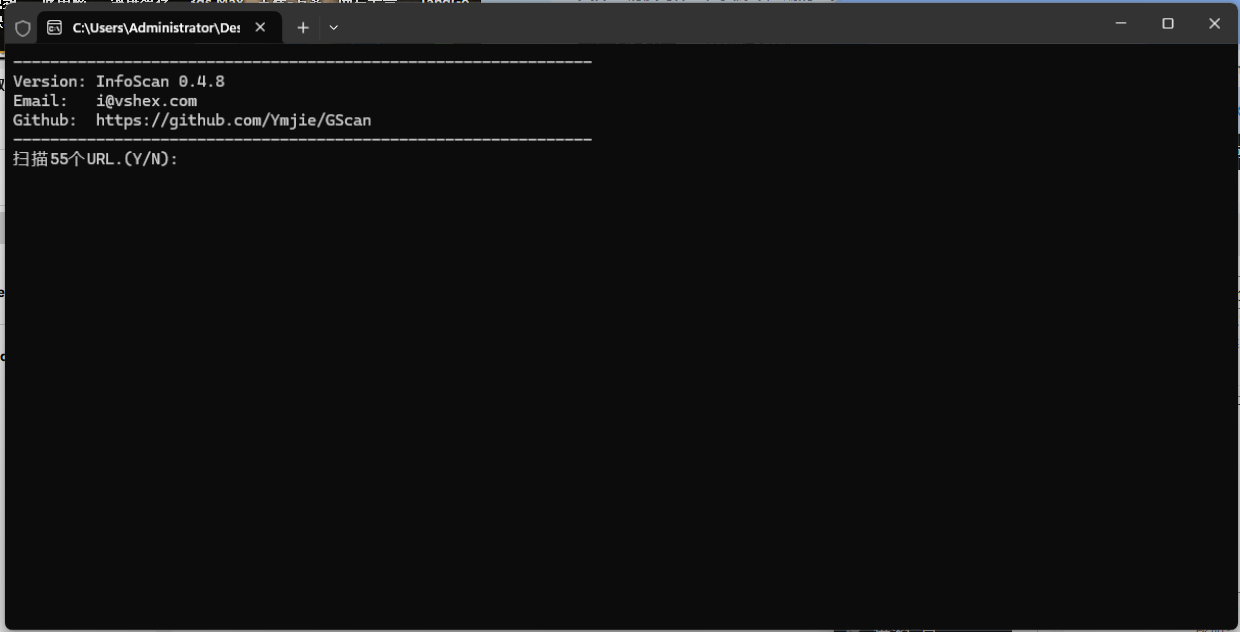Click the "Github:" label text
Viewport: 1240px width, 632px height.
(x=44, y=120)
